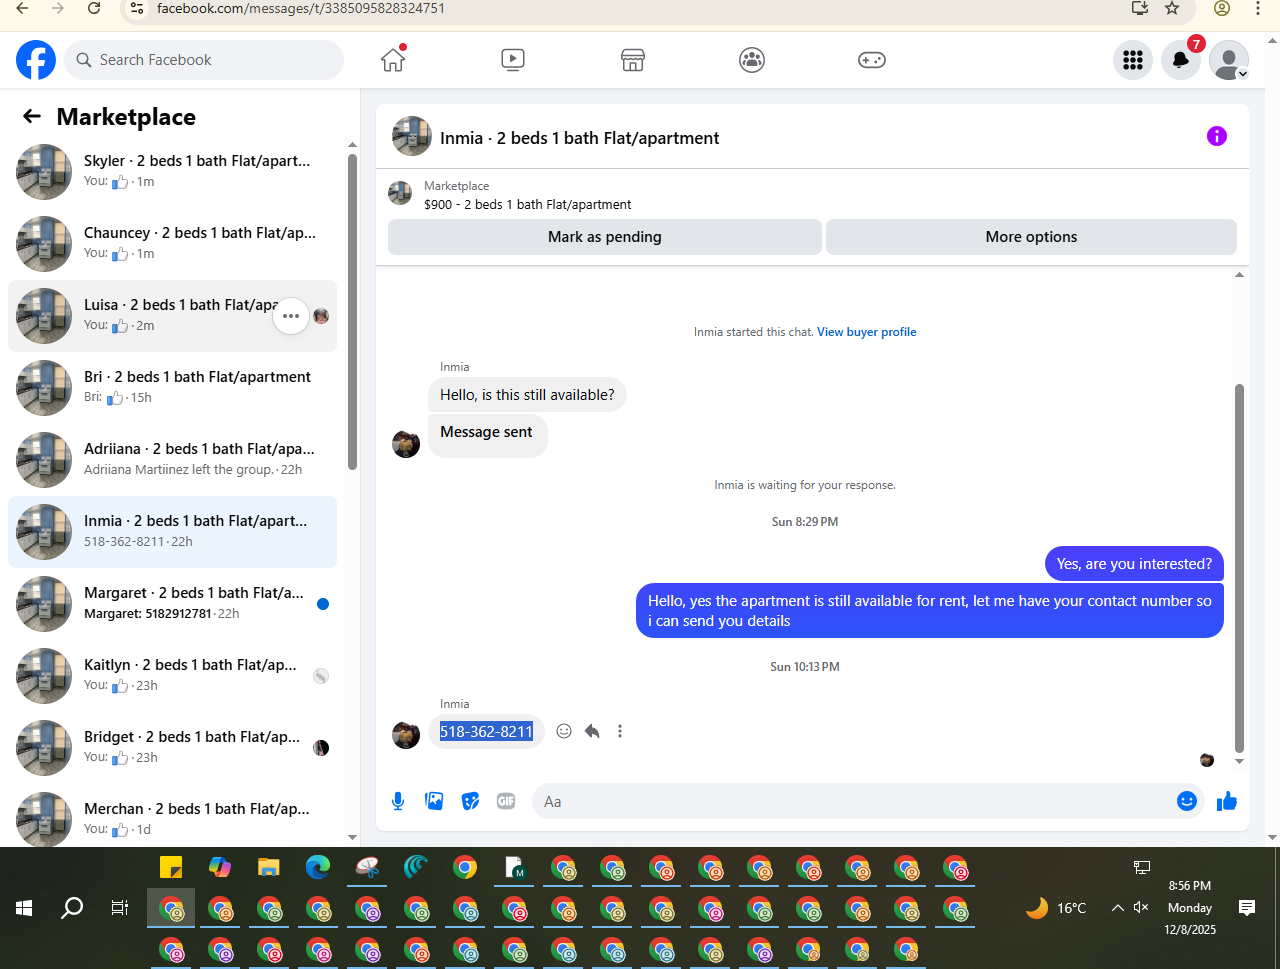Click the 518-362-8211 message text

coord(487,732)
